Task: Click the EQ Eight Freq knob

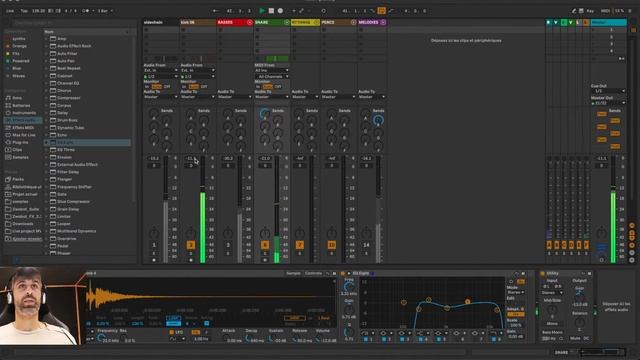Action: 349,286
